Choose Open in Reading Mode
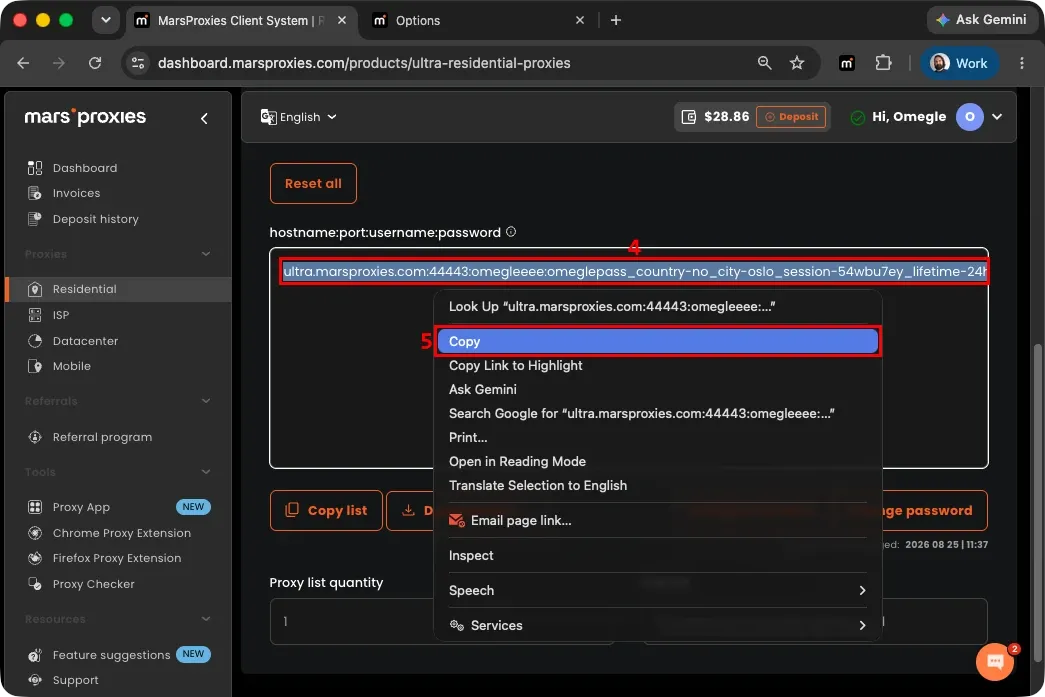Screen dimensions: 1045x697 (x=657, y=461)
